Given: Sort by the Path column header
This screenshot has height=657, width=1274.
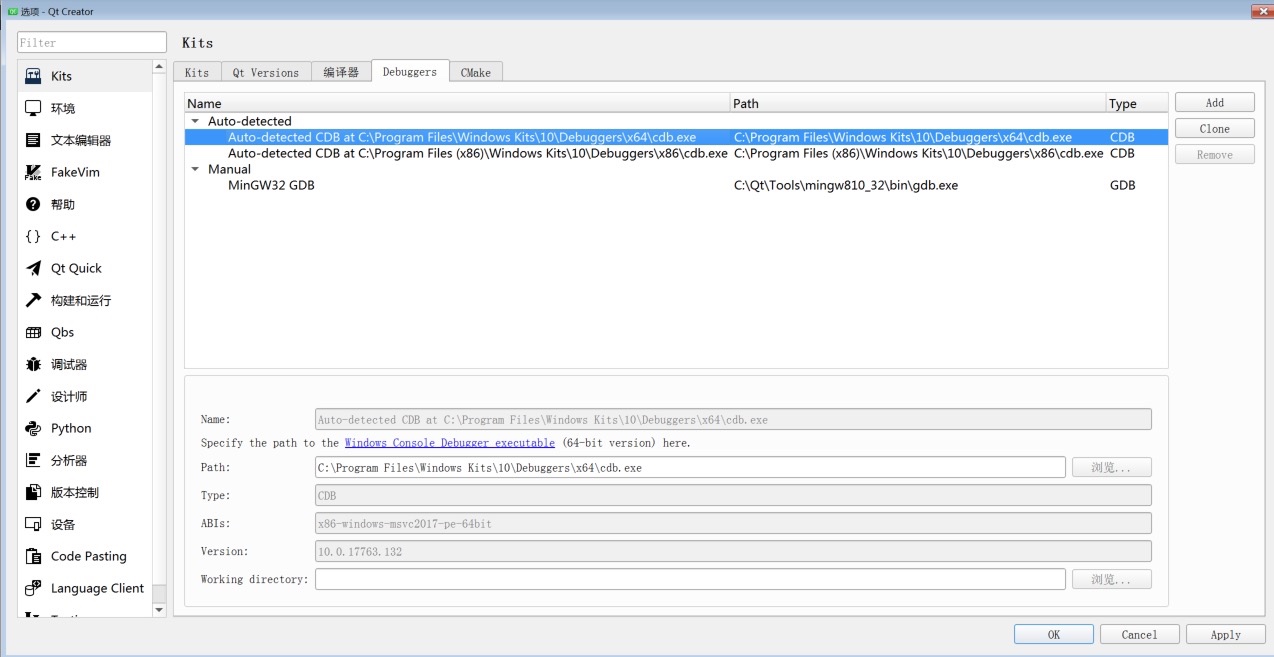Looking at the screenshot, I should pyautogui.click(x=918, y=103).
